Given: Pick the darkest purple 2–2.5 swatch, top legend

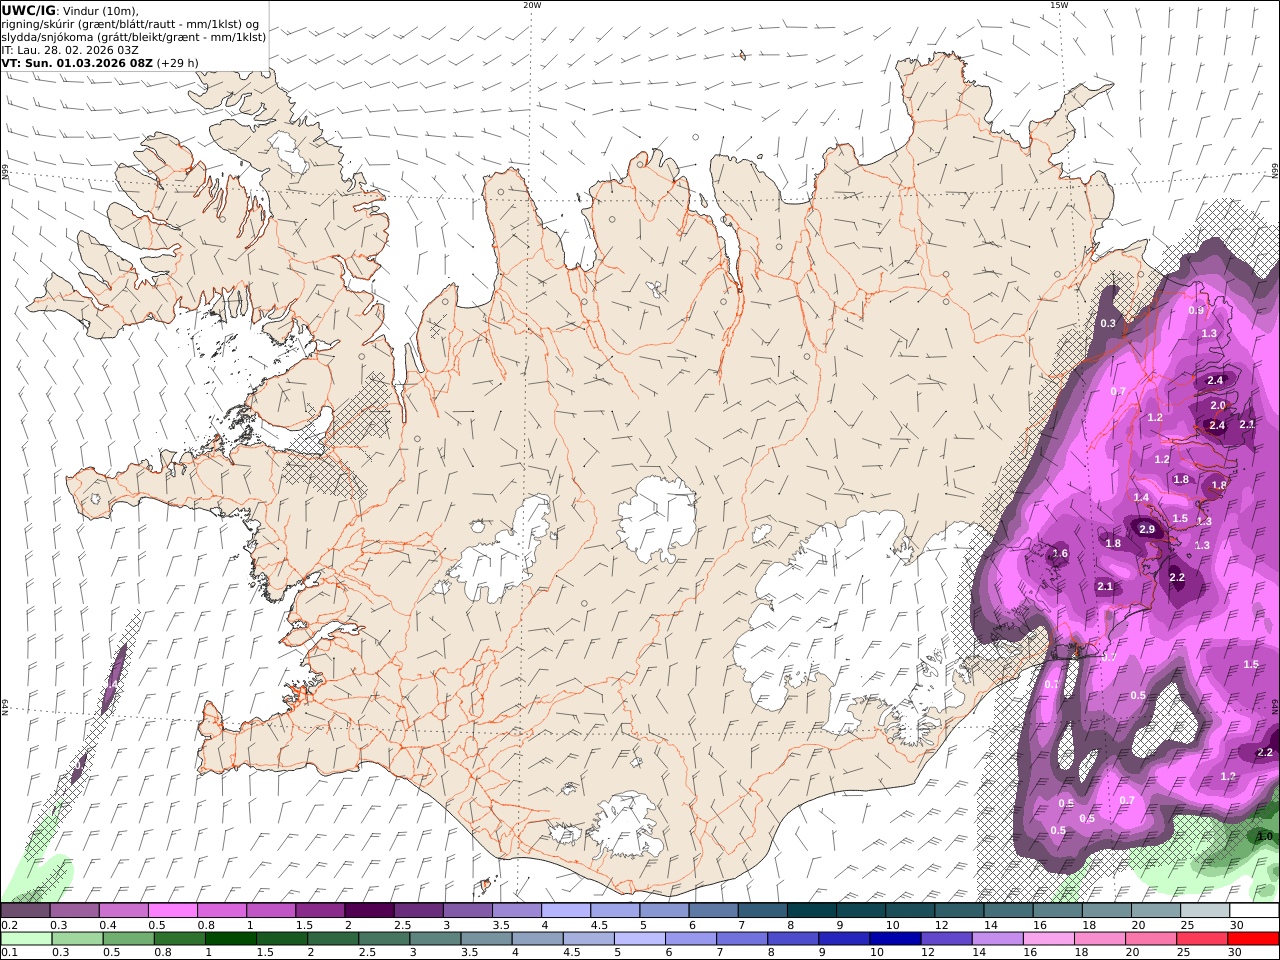Looking at the screenshot, I should [369, 911].
